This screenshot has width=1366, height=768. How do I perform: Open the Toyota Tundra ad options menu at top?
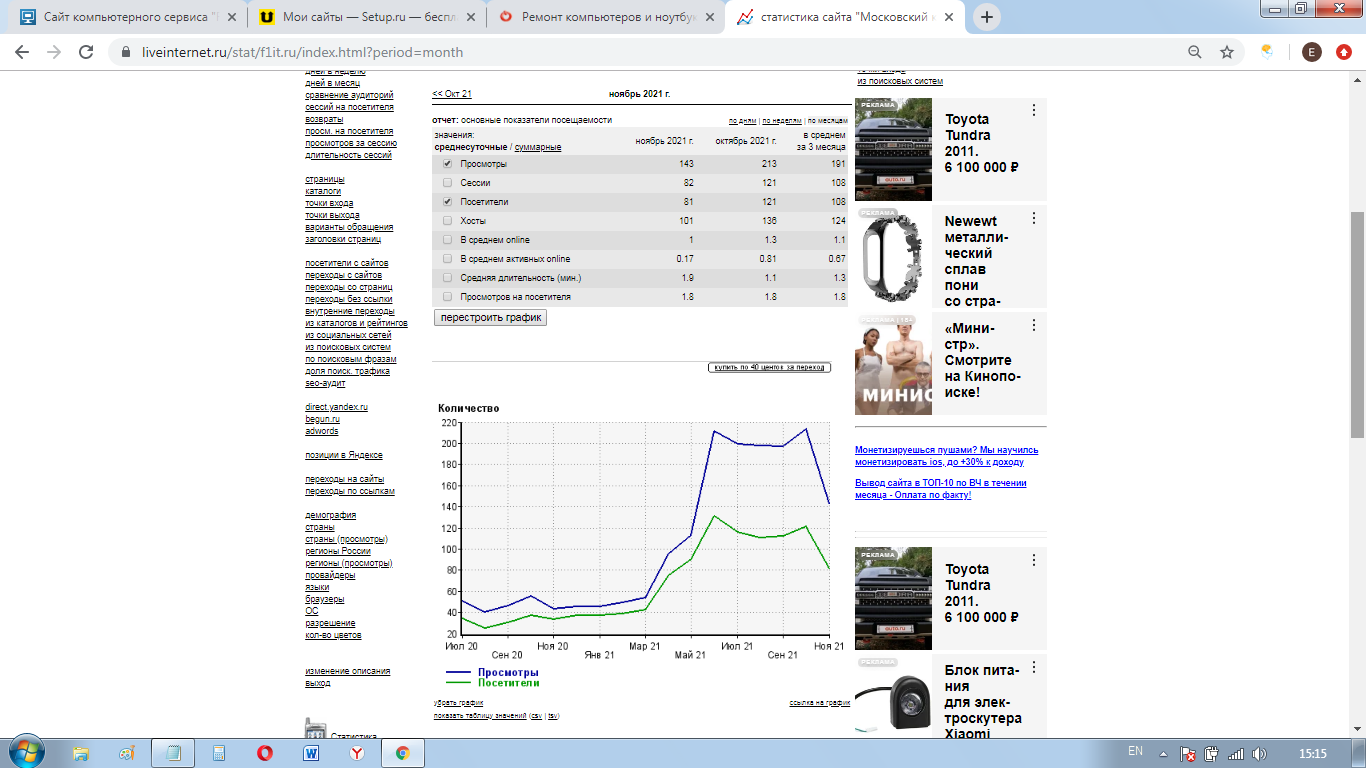pyautogui.click(x=1034, y=111)
